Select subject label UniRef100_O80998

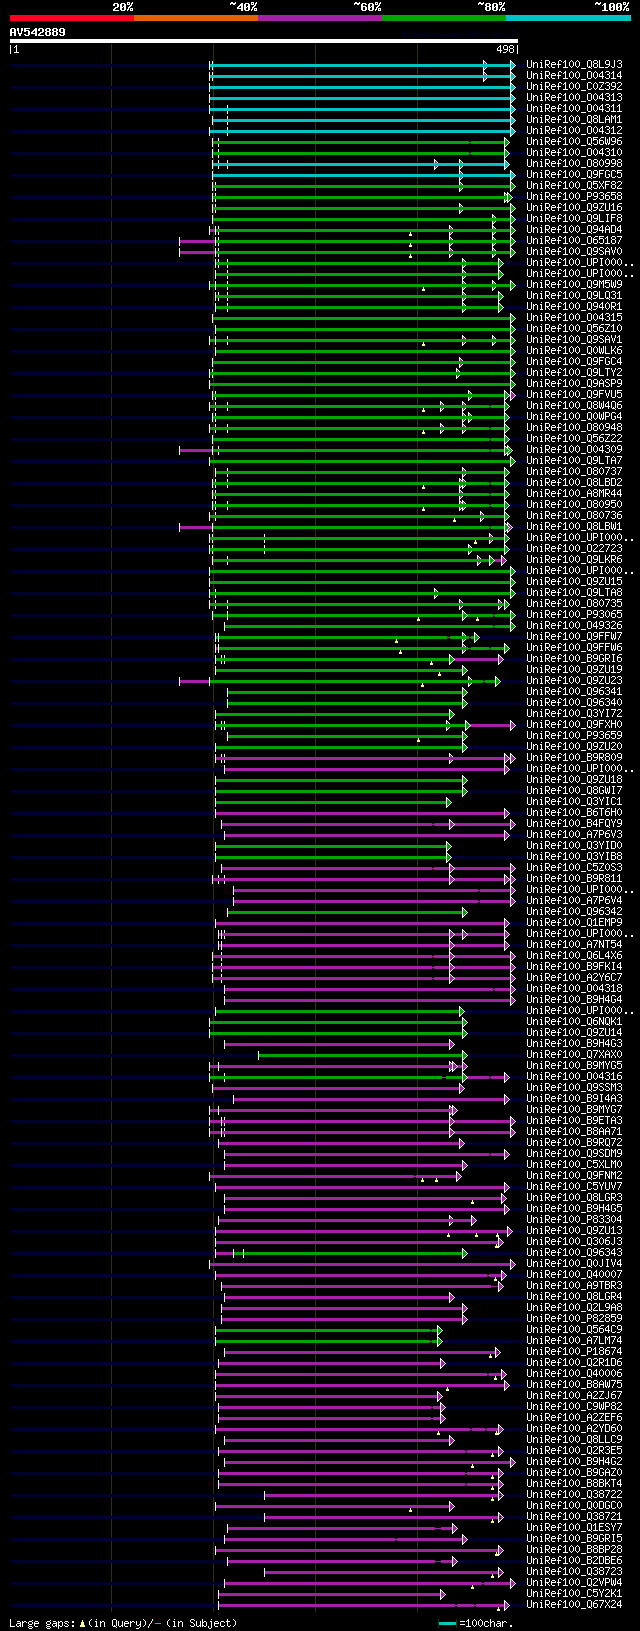click(574, 163)
